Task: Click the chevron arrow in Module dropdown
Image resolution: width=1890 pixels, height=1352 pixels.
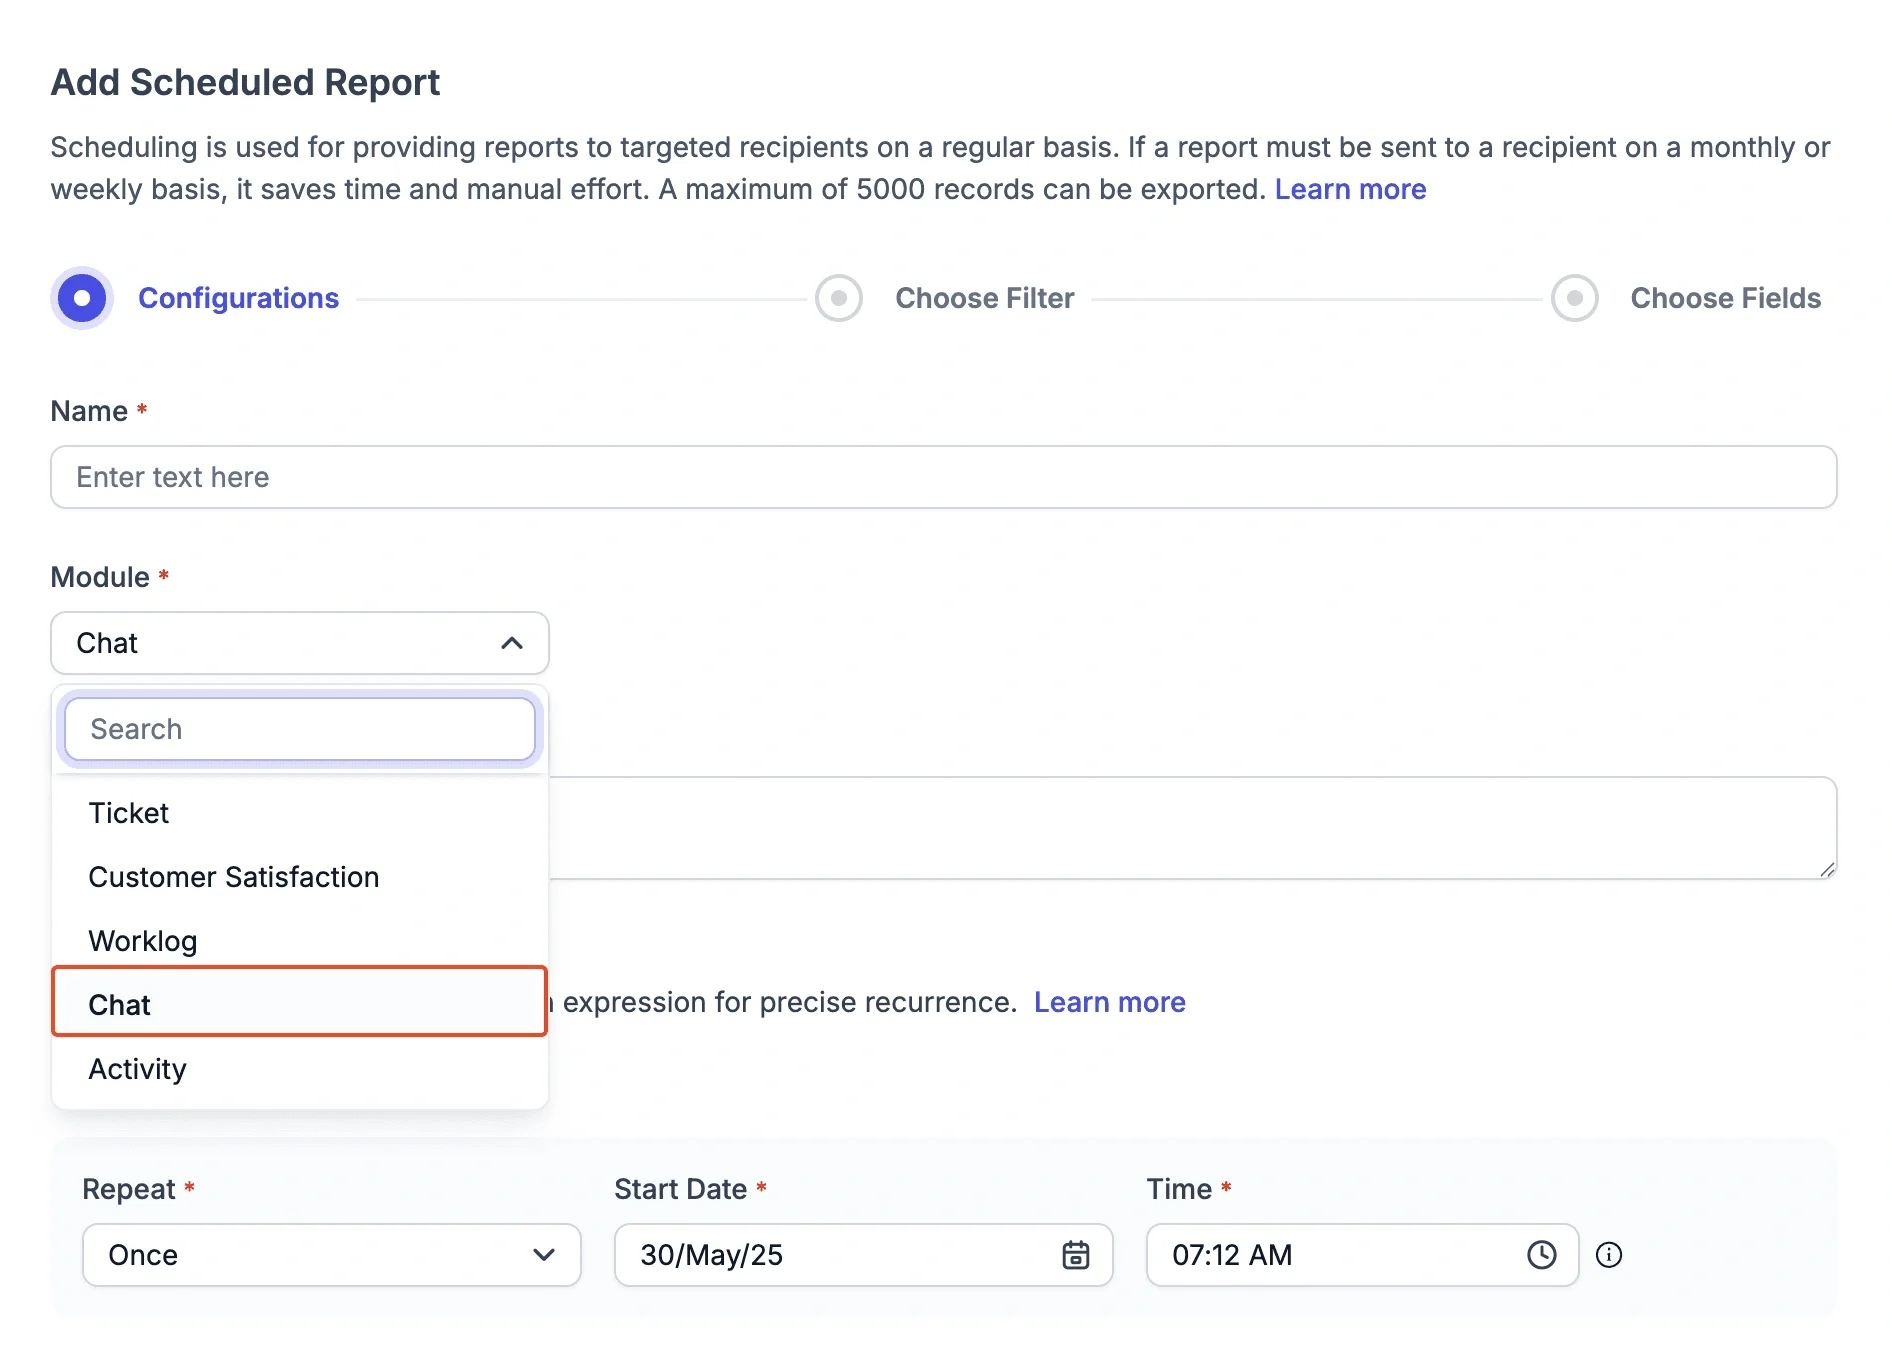Action: (x=512, y=643)
